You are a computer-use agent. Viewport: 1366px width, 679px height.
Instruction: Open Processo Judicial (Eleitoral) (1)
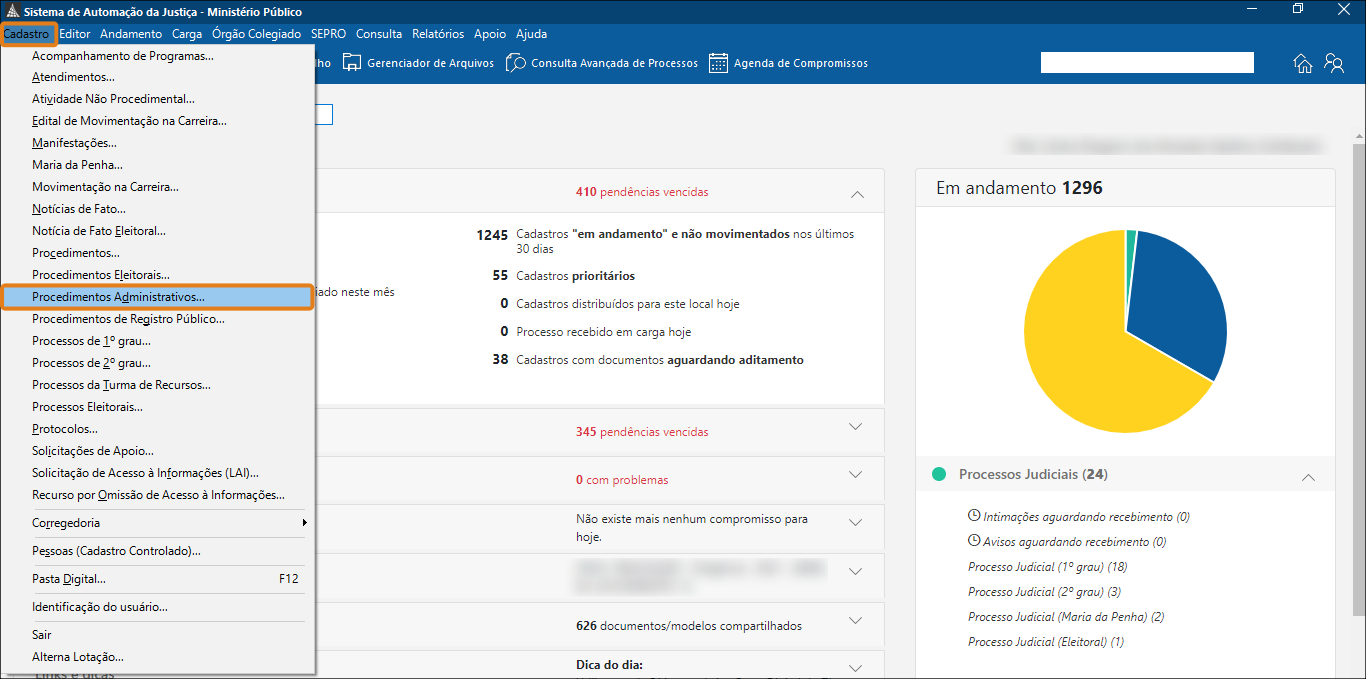coord(1046,642)
